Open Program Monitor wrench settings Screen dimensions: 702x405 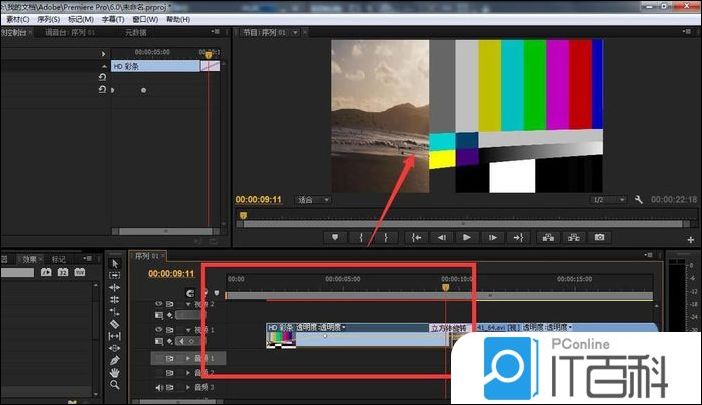tap(638, 200)
